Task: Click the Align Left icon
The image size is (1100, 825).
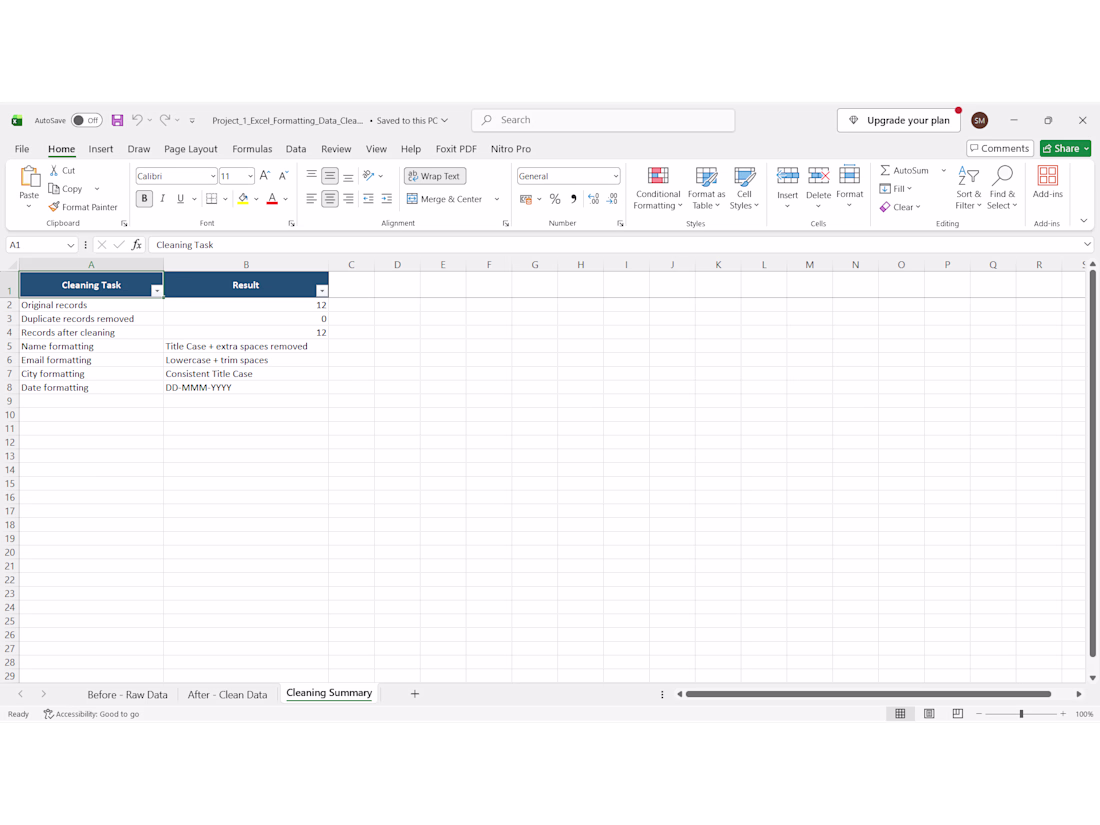Action: click(x=311, y=199)
